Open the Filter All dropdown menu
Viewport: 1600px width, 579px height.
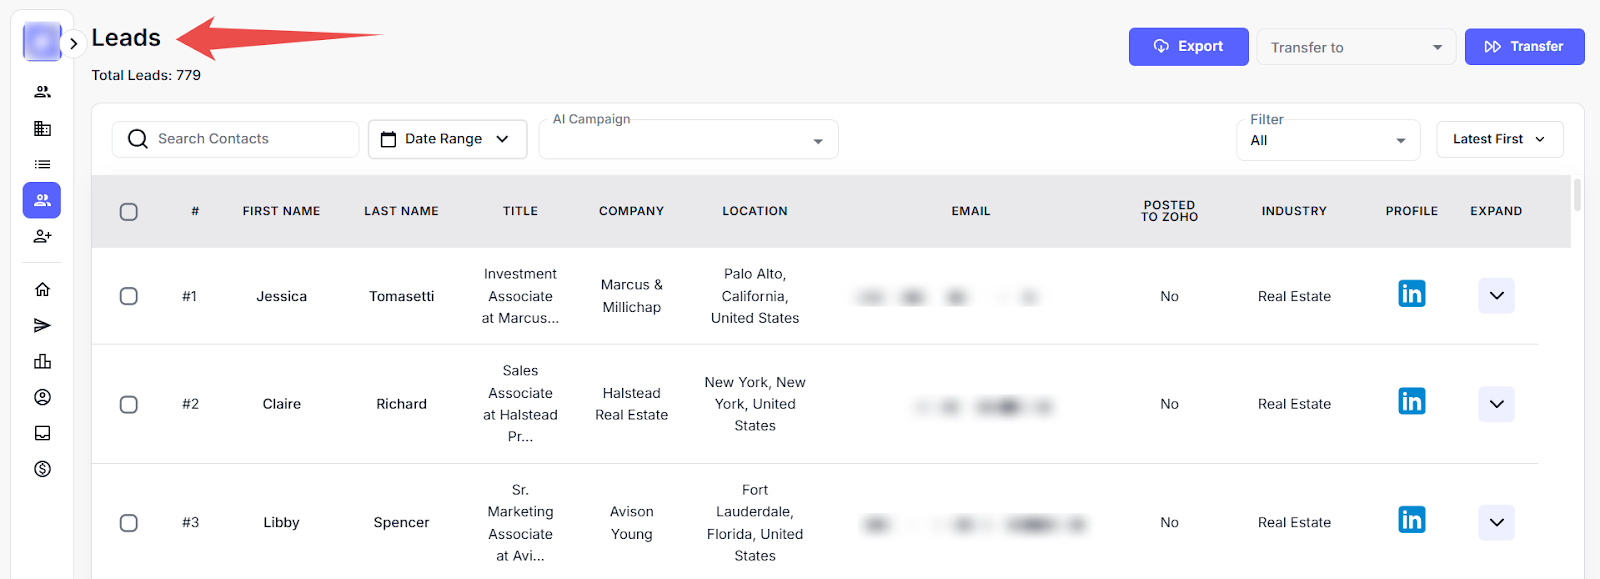pos(1327,140)
